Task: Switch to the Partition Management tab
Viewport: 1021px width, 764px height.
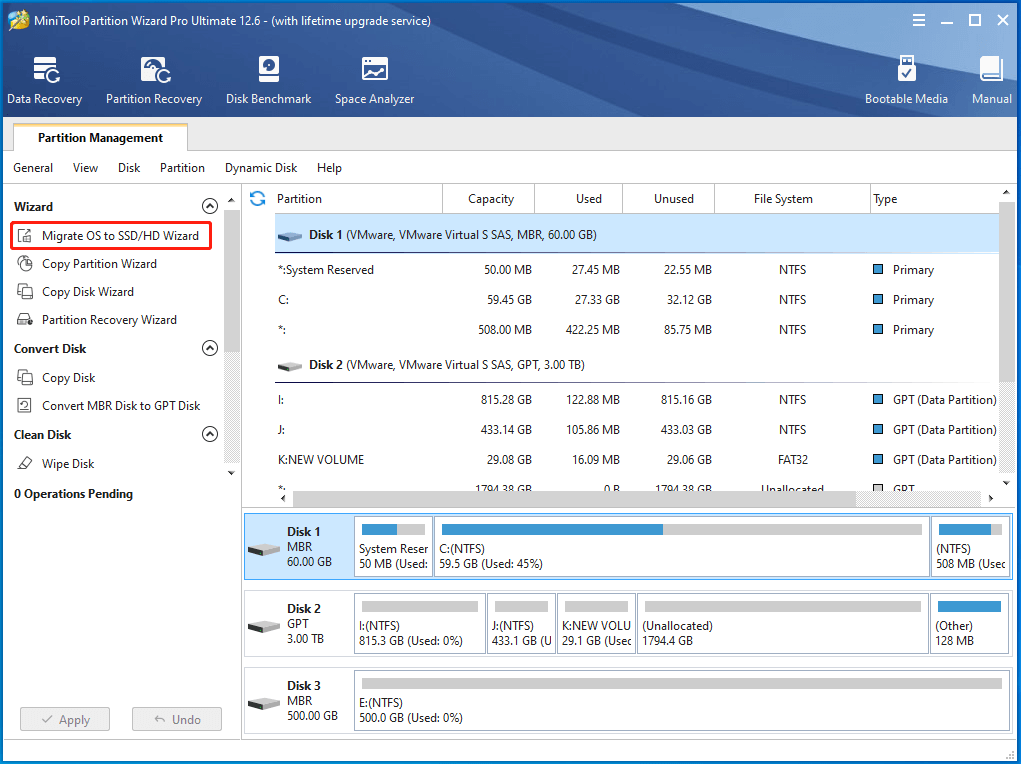Action: pyautogui.click(x=99, y=137)
